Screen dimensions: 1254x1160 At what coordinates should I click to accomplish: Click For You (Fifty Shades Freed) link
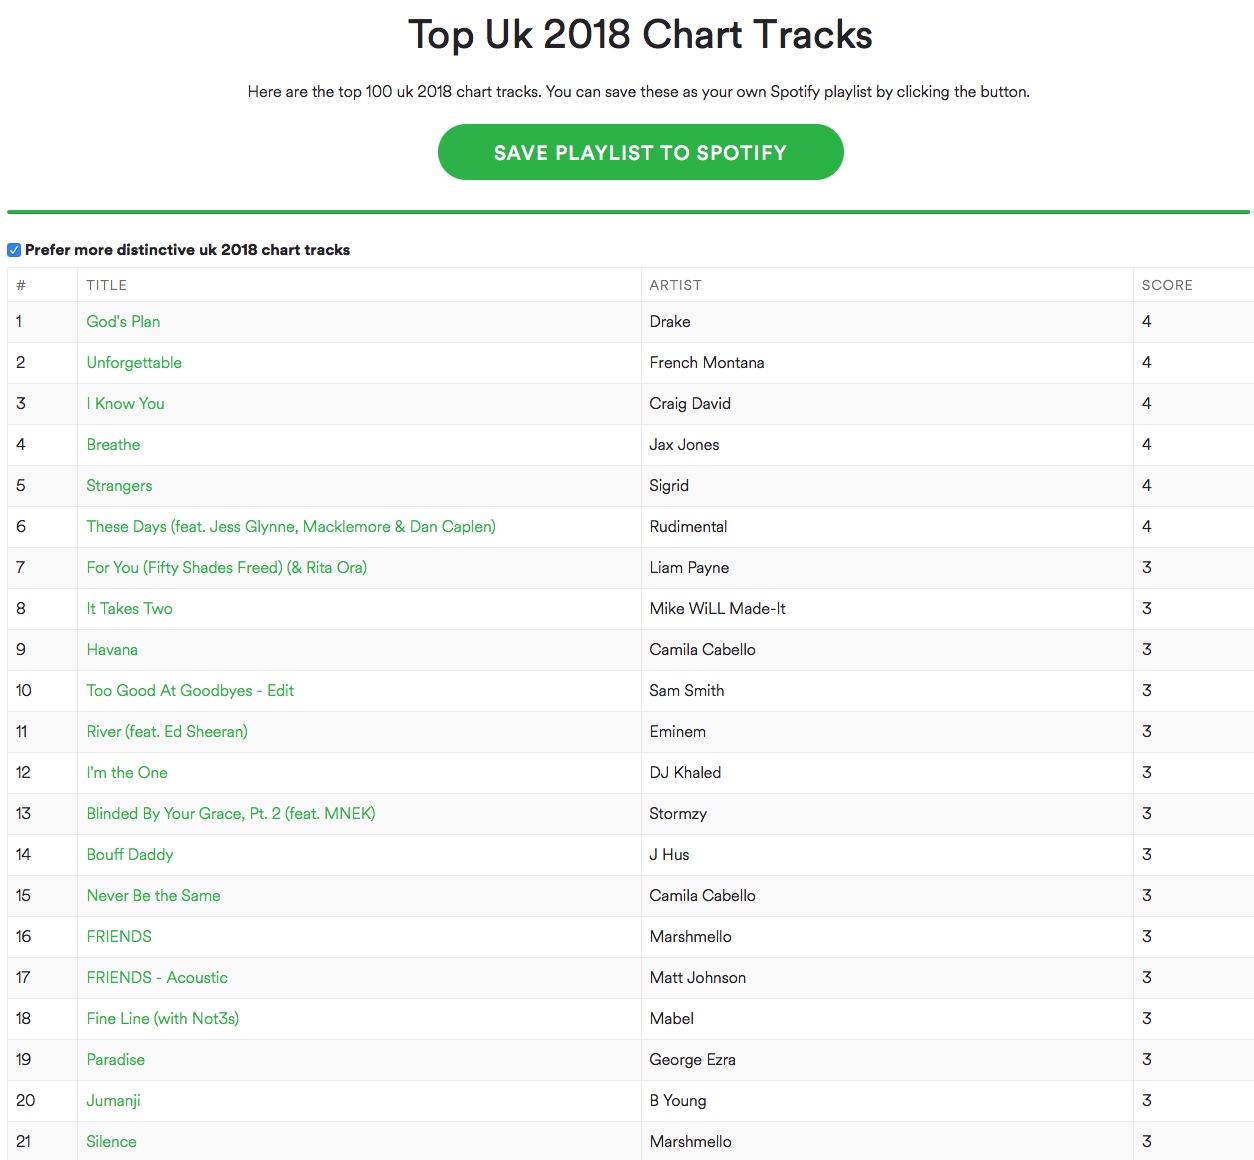click(x=226, y=568)
